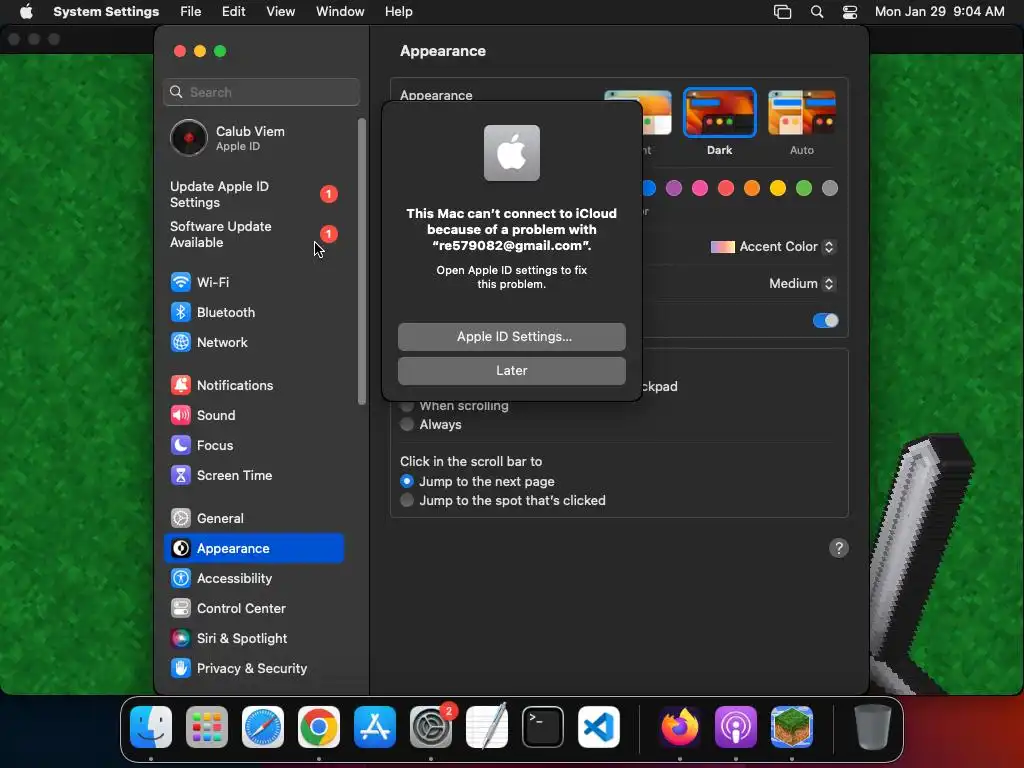Toggle the blue switch under Medium
This screenshot has width=1024, height=768.
[825, 321]
